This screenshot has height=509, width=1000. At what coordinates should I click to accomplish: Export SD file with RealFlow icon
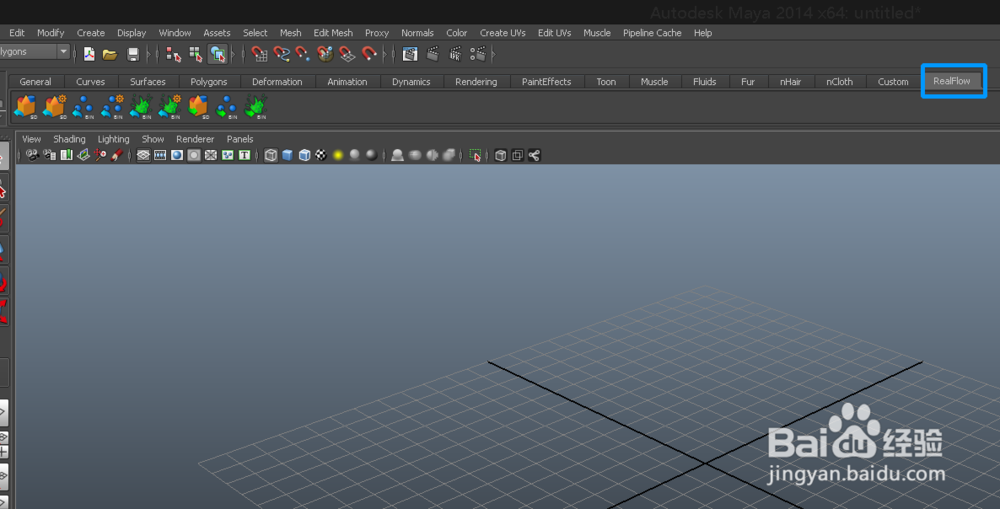click(198, 107)
